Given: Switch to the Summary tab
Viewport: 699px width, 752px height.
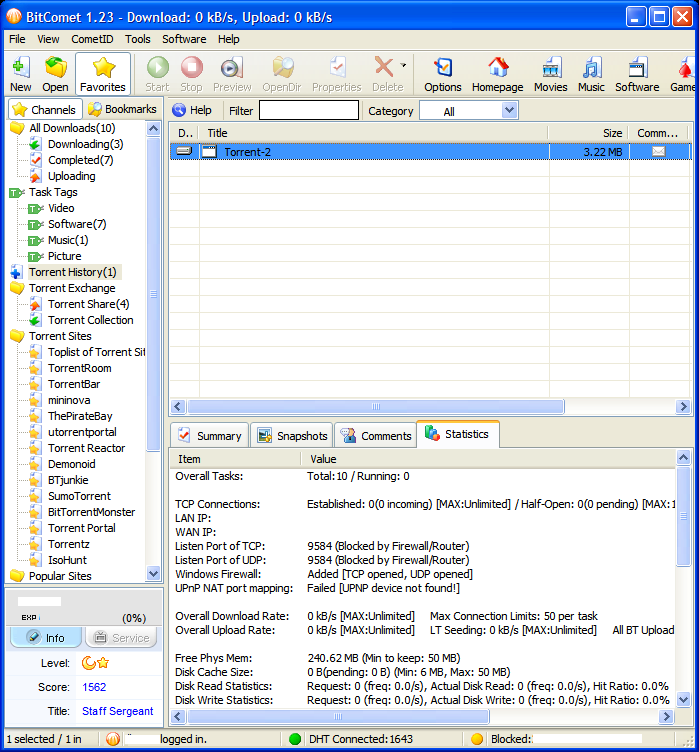Looking at the screenshot, I should coord(210,435).
